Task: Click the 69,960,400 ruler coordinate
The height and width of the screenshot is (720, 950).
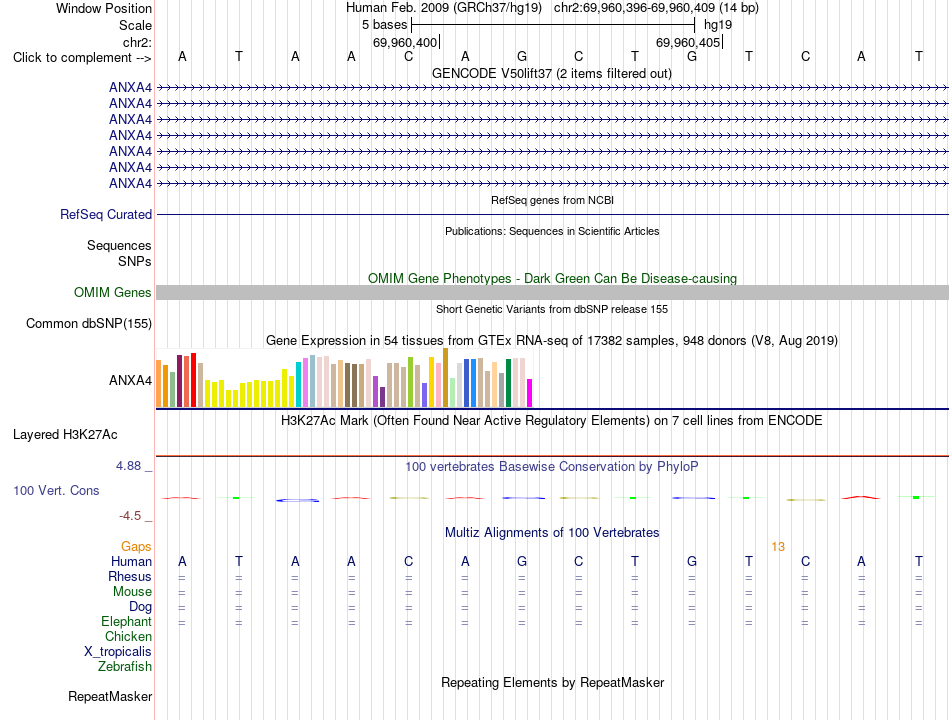Action: [405, 42]
